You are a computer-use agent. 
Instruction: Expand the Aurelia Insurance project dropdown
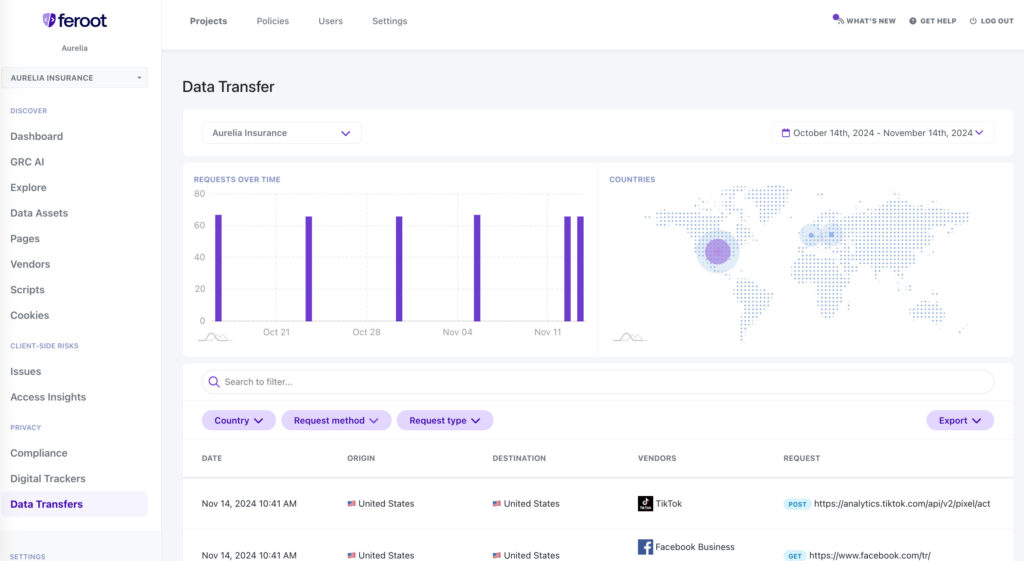pos(281,133)
